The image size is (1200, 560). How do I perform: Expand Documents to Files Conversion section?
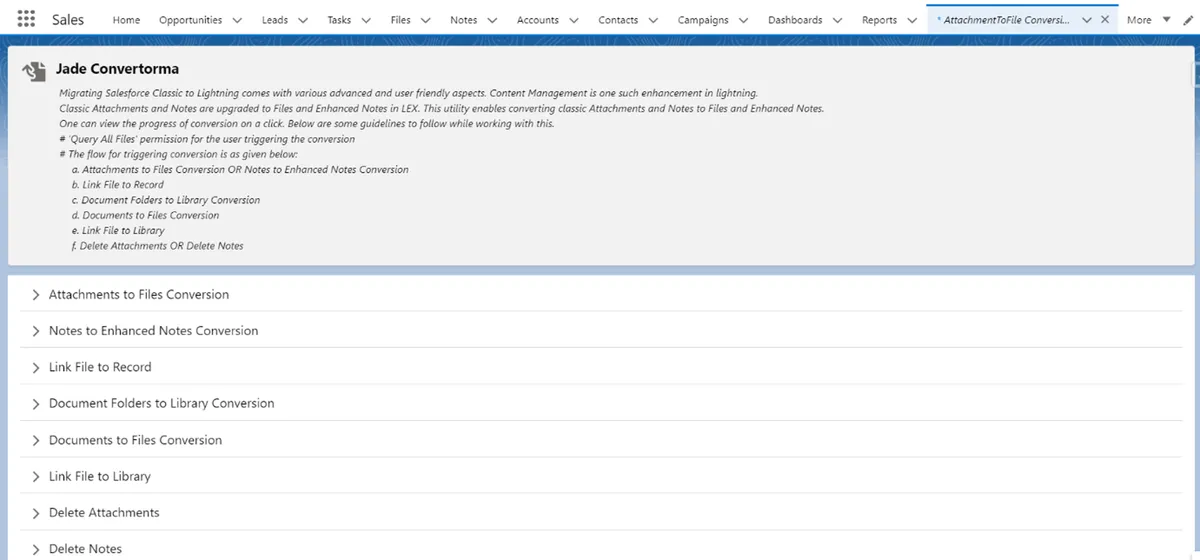coord(600,440)
